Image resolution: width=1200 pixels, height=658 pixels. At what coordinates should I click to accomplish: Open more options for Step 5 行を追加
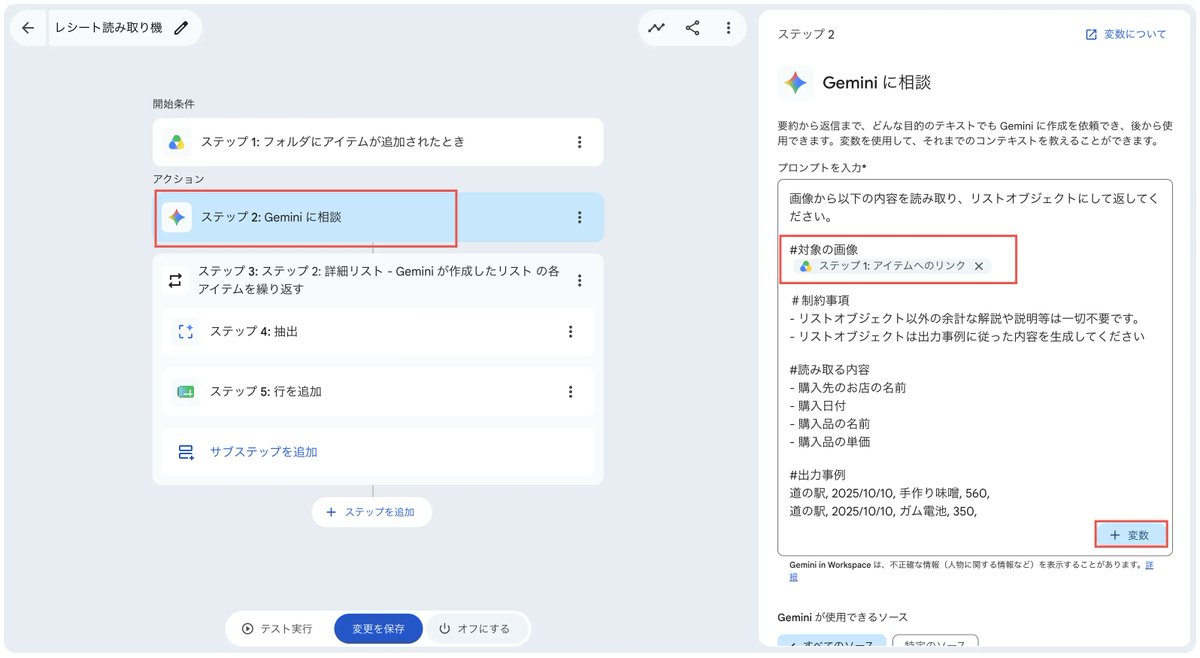tap(570, 392)
